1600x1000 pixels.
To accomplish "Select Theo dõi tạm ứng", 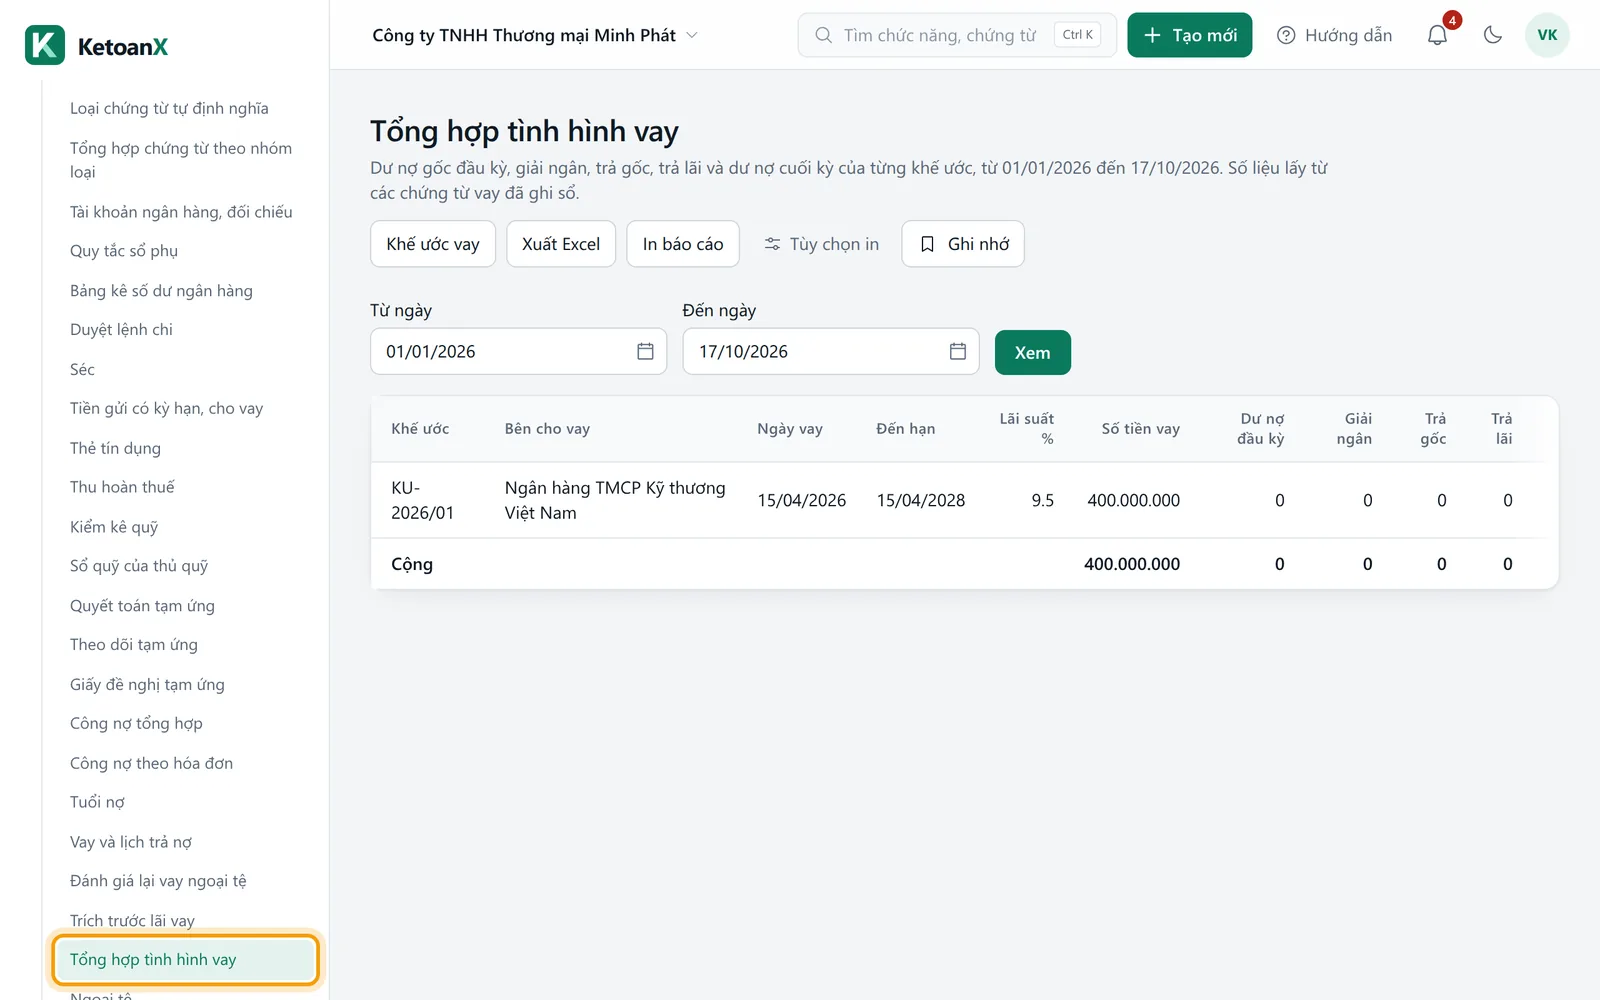I will [x=134, y=645].
